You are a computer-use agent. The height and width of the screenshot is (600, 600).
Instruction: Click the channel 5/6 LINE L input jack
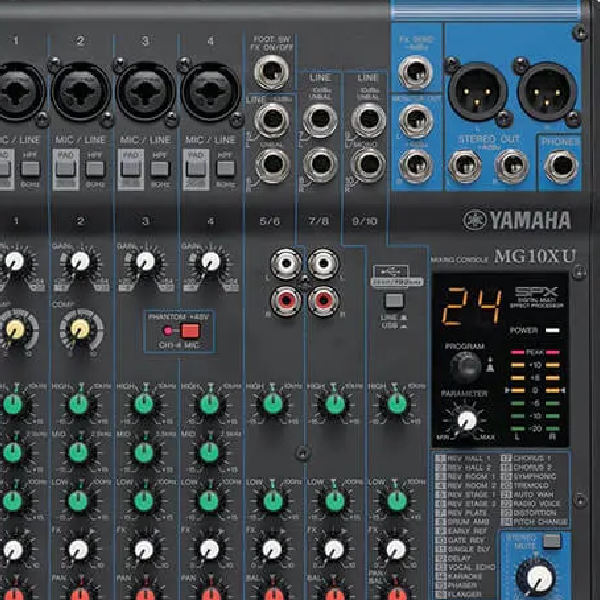pos(272,119)
